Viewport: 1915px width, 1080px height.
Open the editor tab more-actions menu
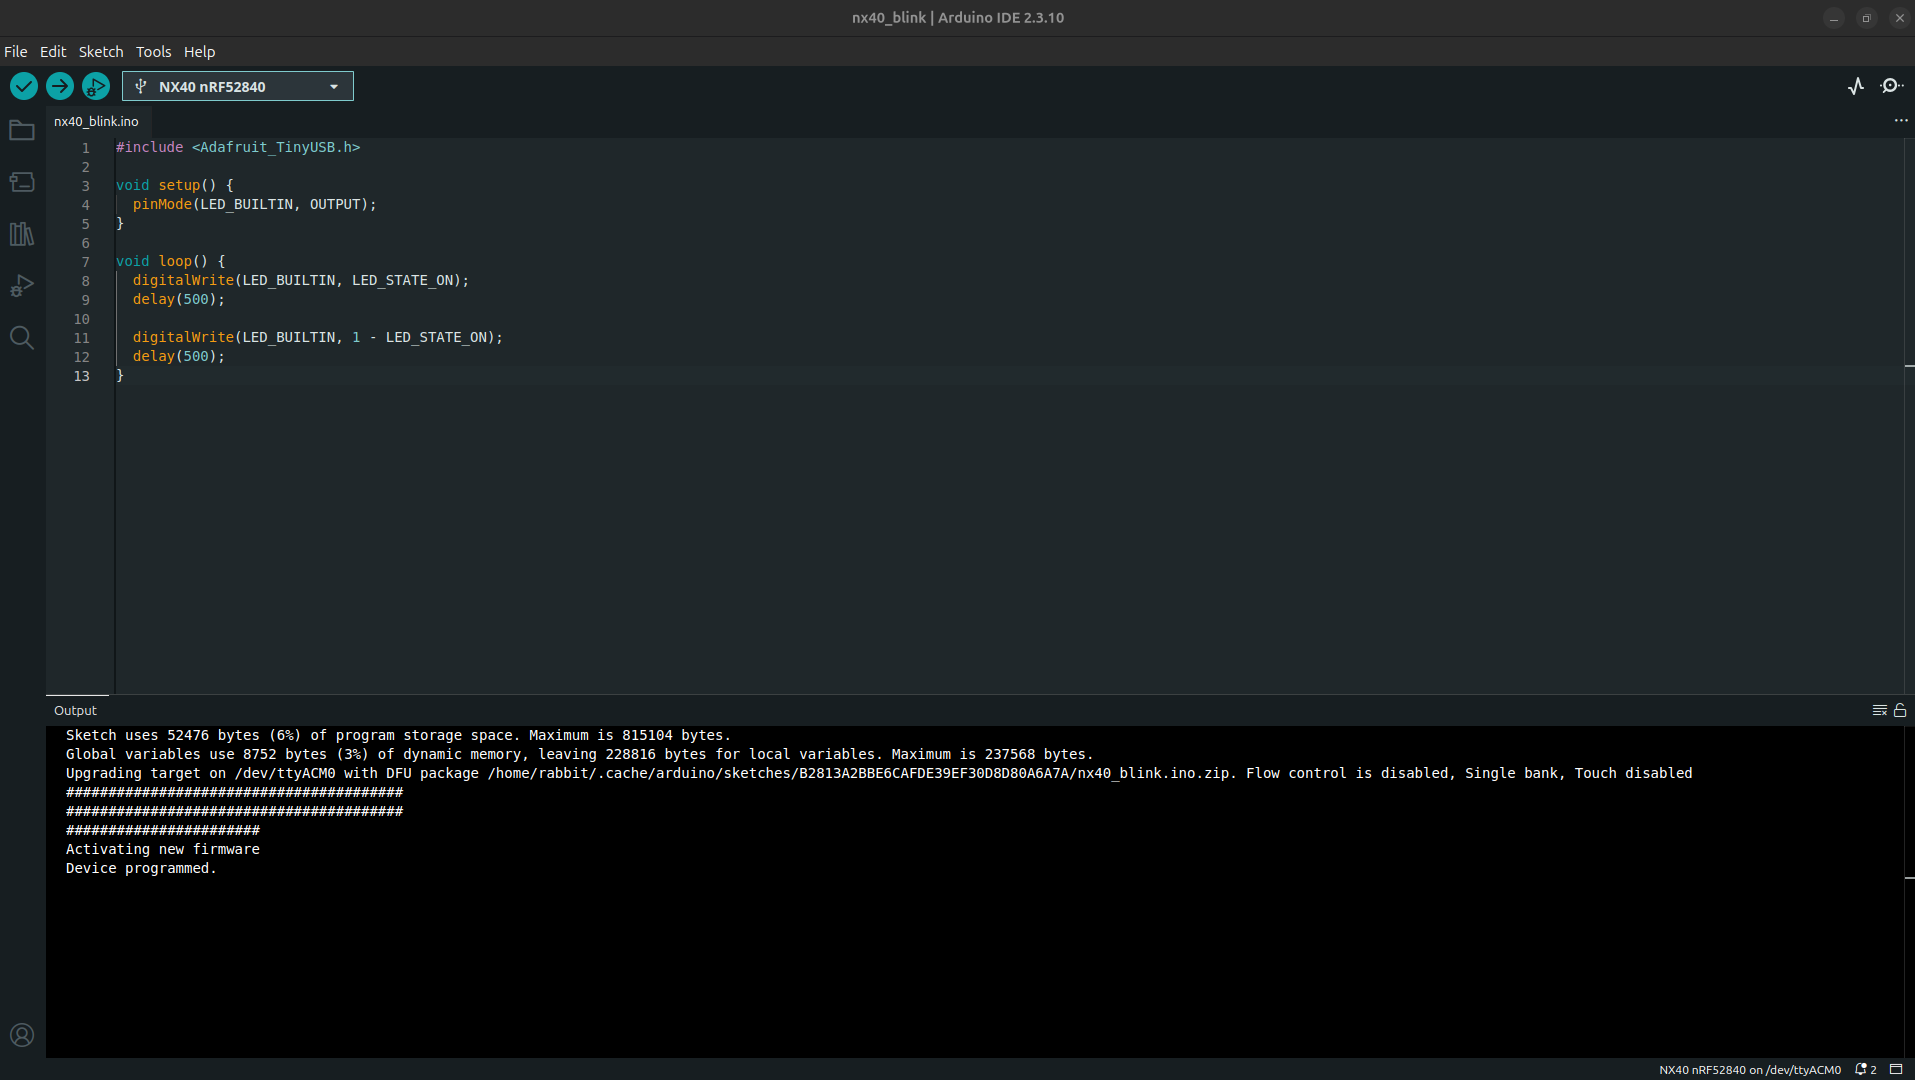1901,121
